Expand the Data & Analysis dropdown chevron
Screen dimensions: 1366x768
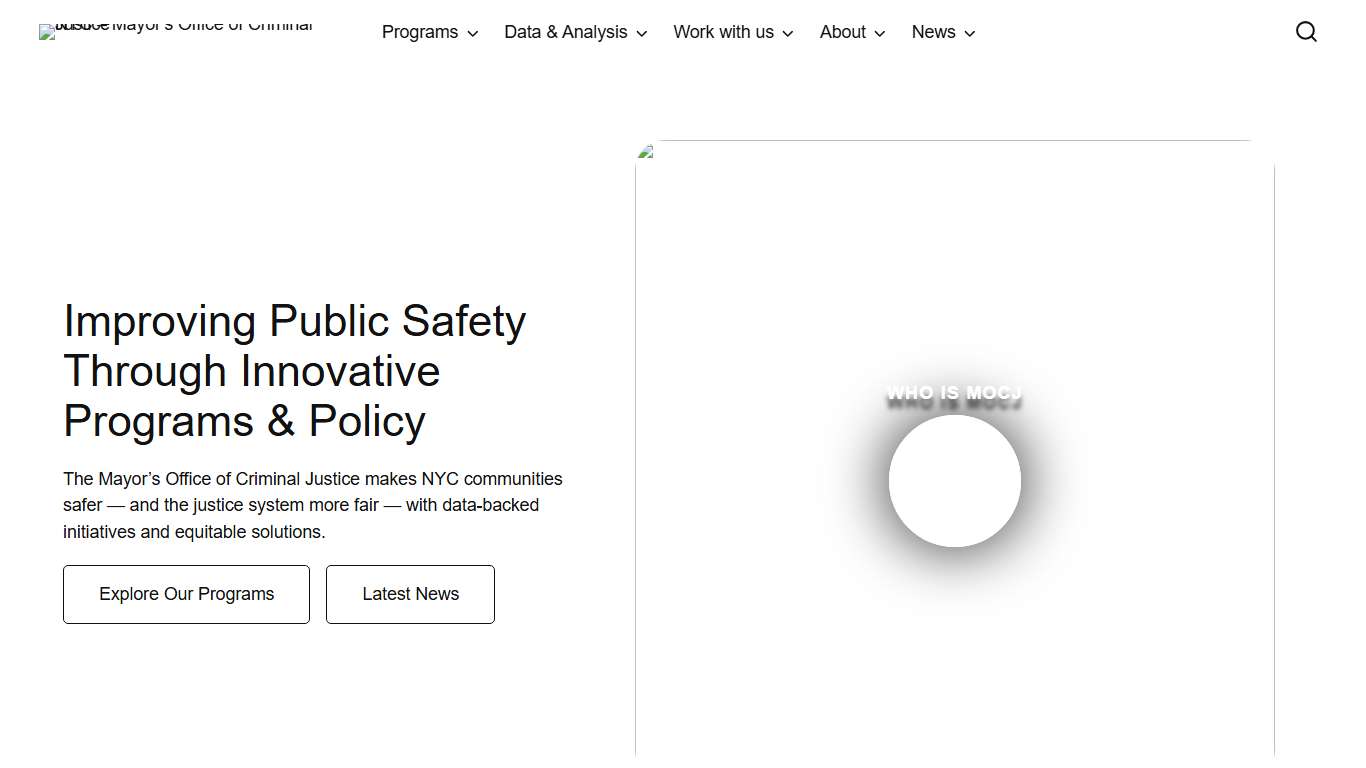pyautogui.click(x=641, y=33)
